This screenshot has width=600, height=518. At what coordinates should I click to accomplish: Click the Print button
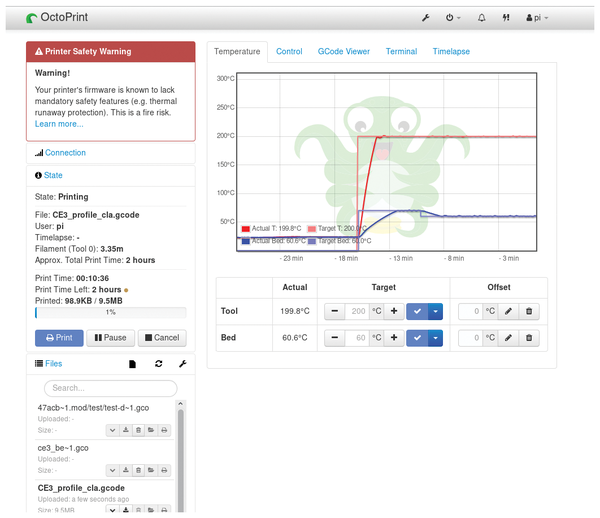pyautogui.click(x=59, y=338)
